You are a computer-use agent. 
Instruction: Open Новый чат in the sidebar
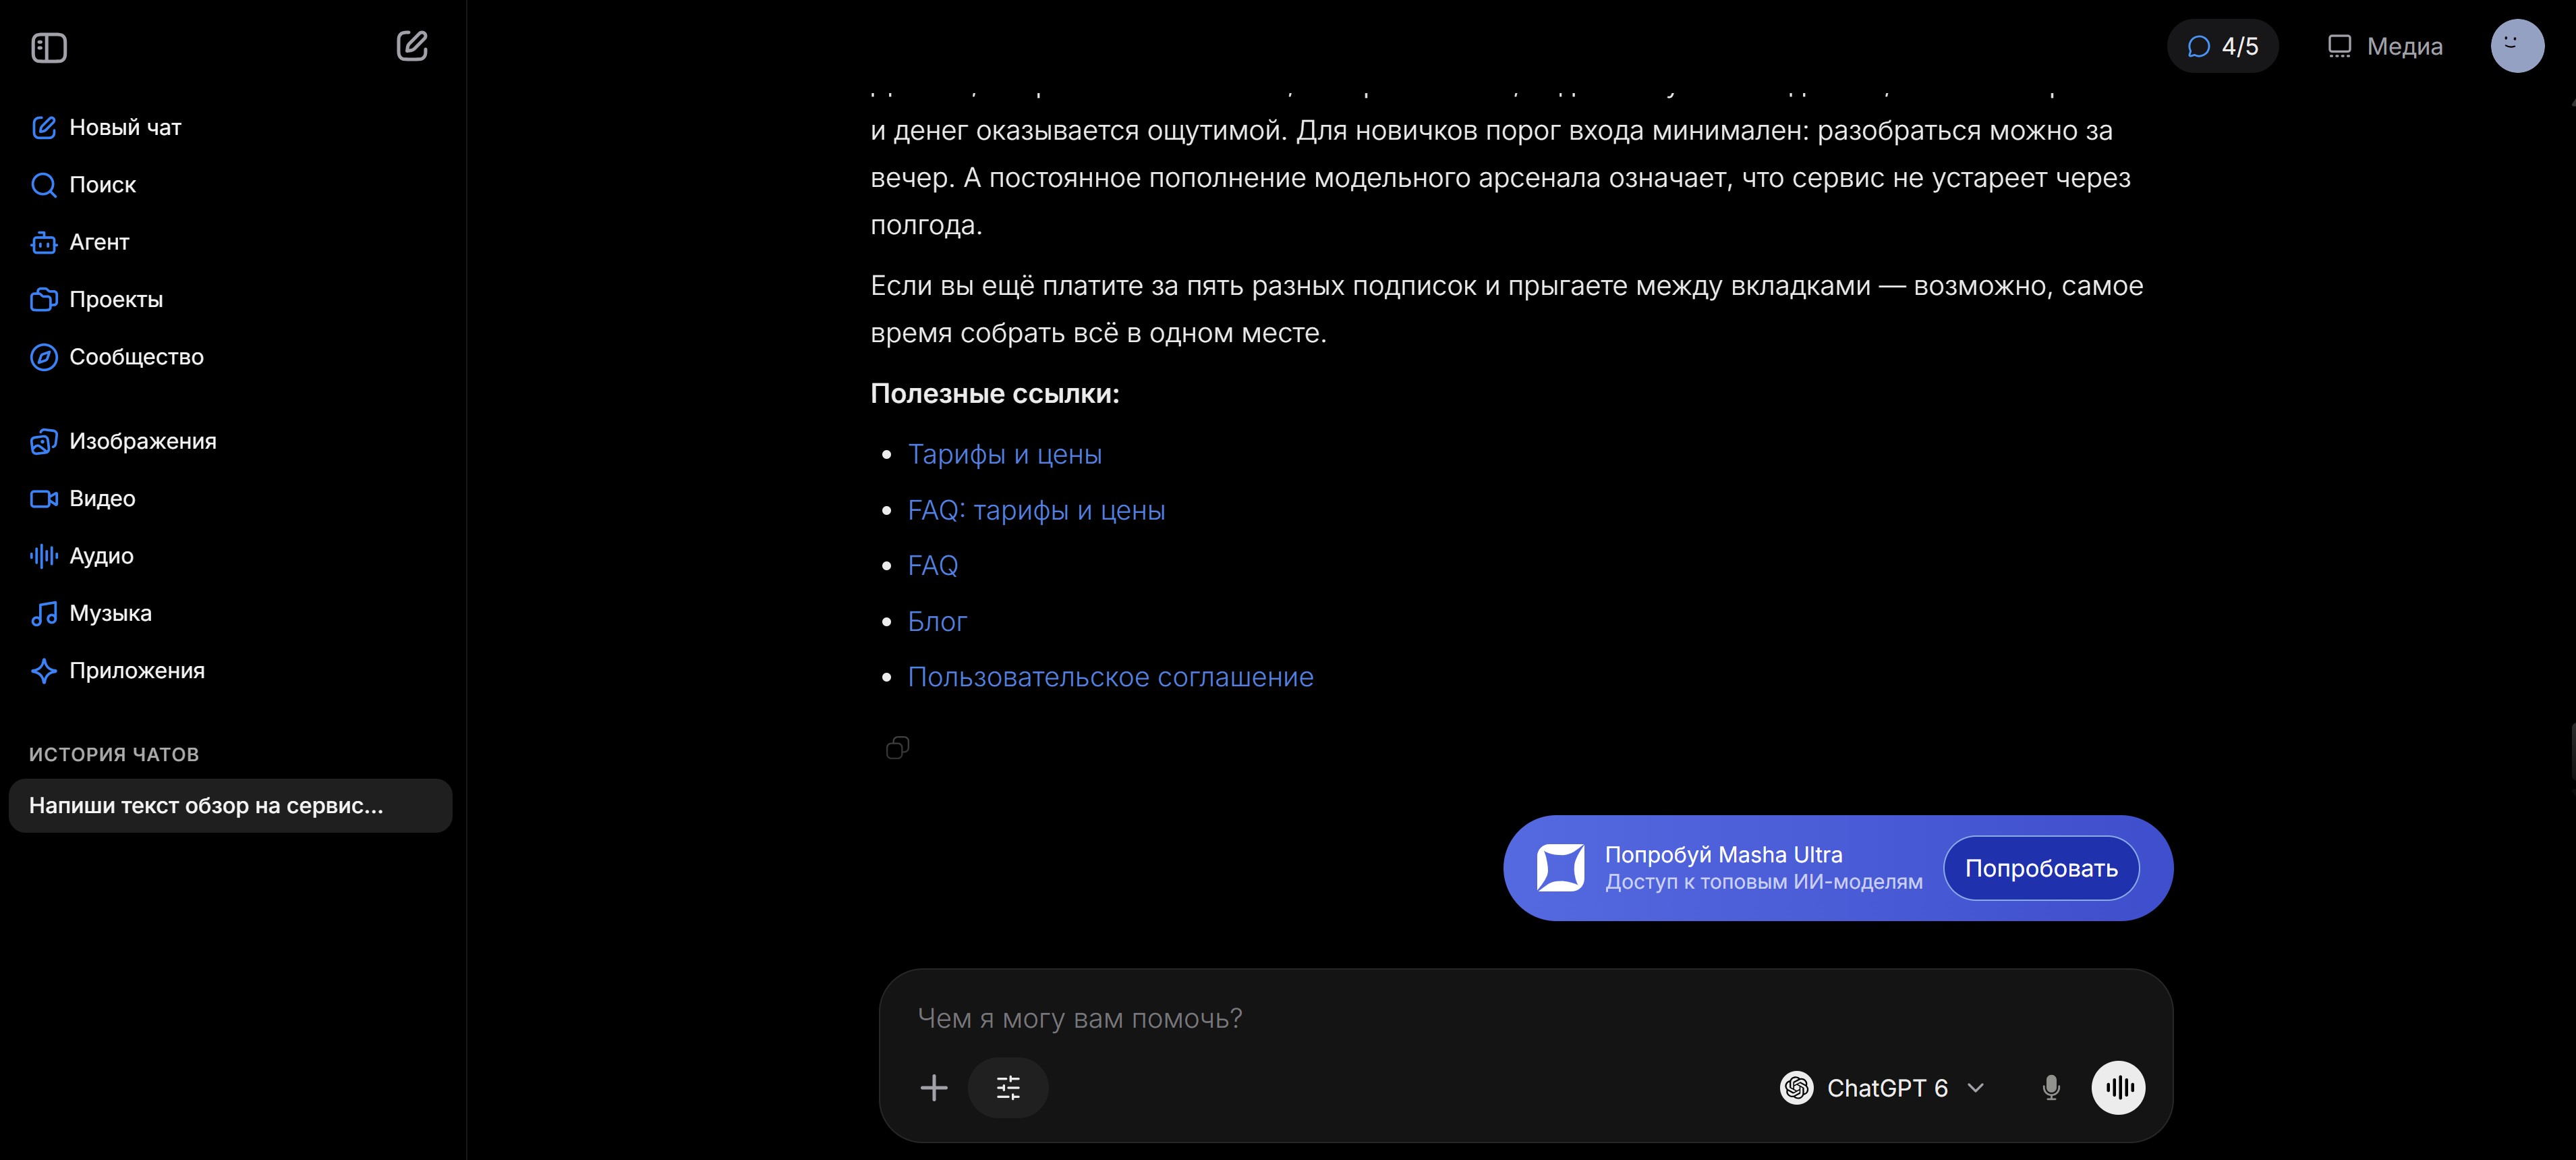[106, 128]
